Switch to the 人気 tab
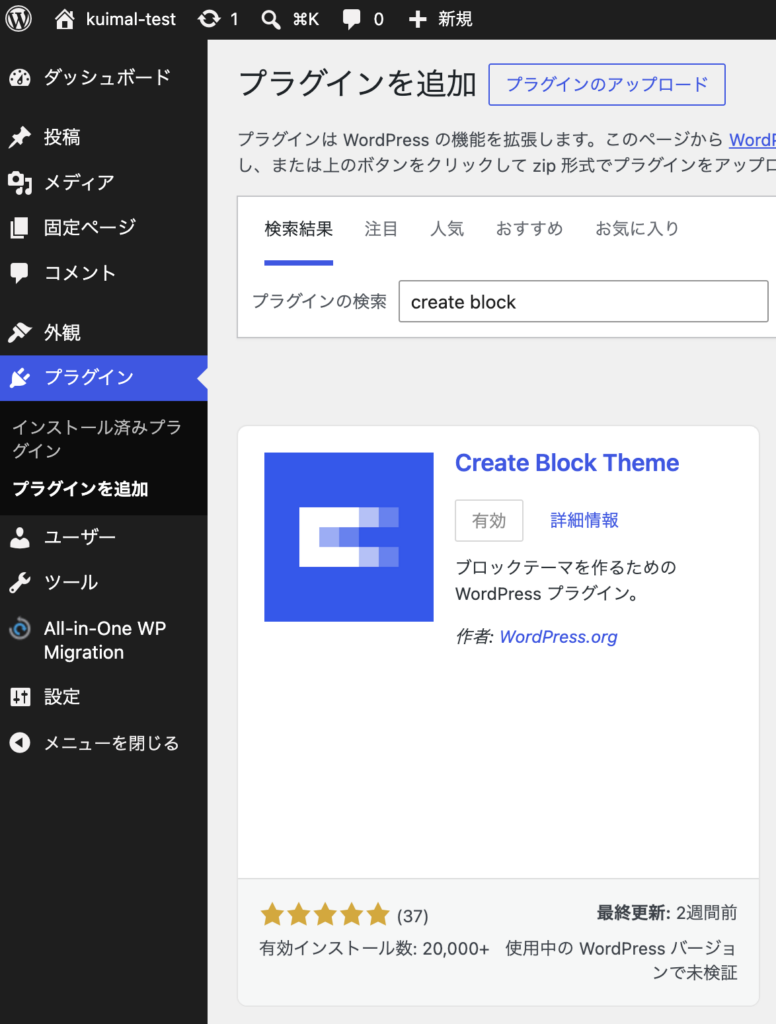 [447, 229]
